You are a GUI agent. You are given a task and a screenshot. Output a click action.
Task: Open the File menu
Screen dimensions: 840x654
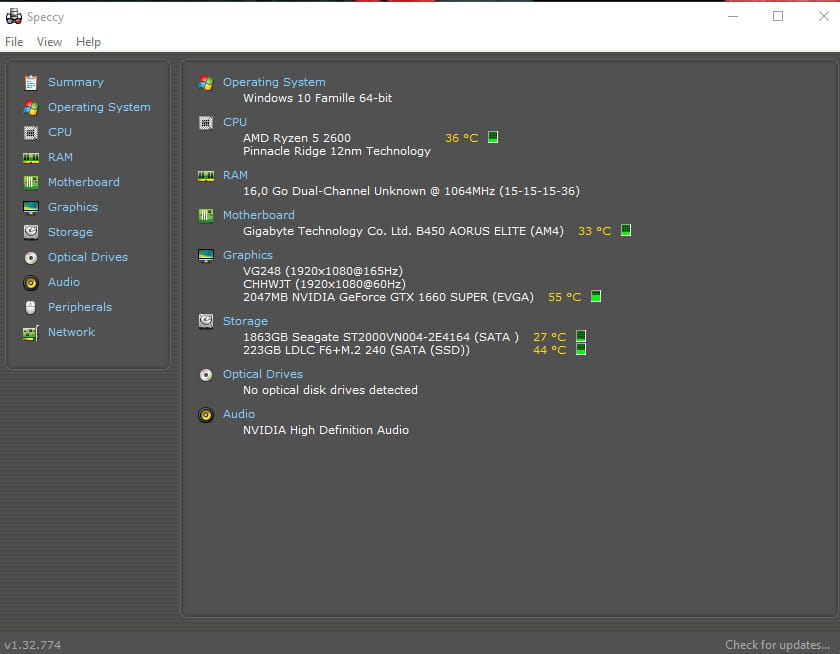(14, 42)
